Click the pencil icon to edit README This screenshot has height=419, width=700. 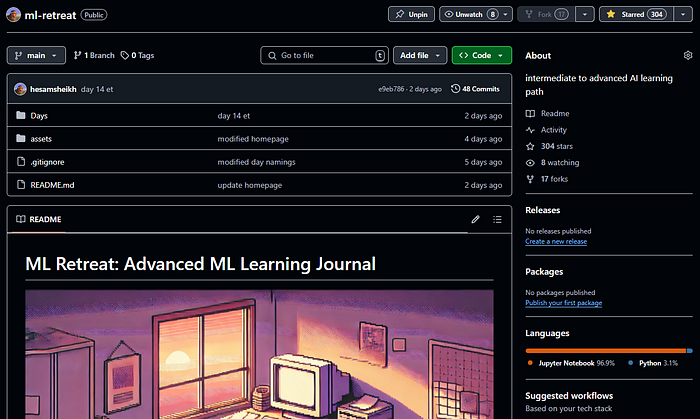pyautogui.click(x=475, y=219)
